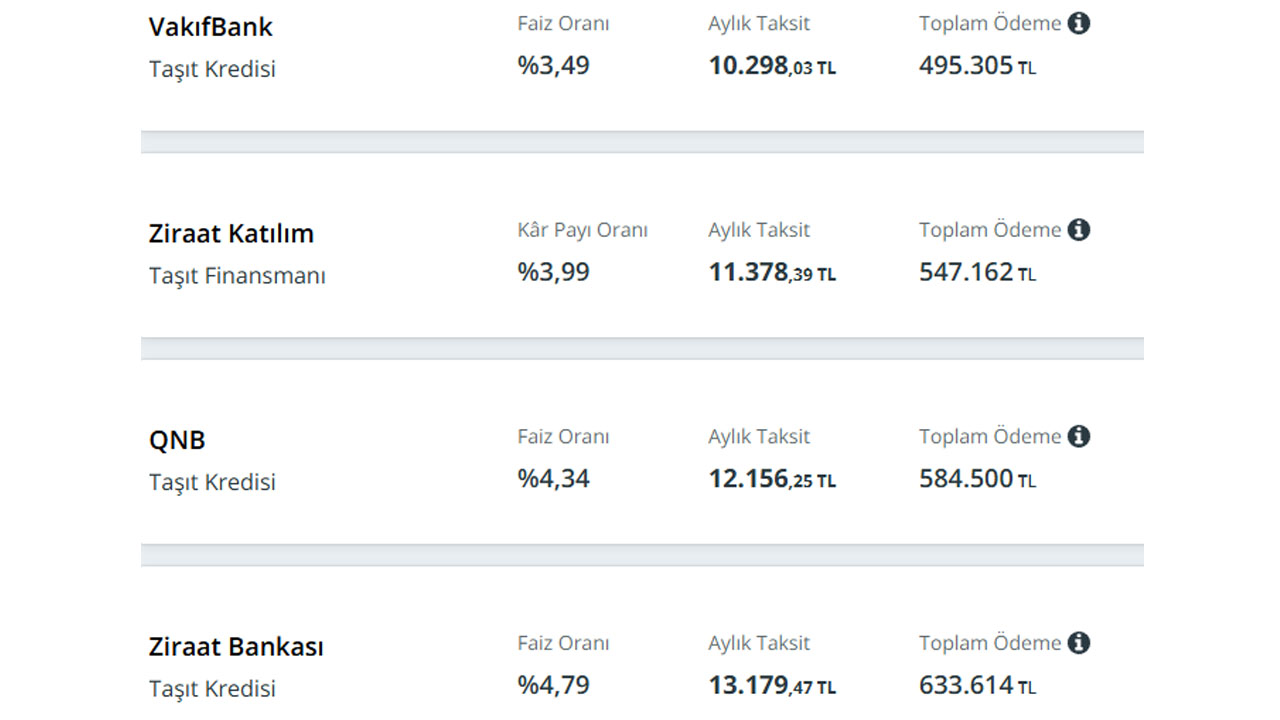Viewport: 1280px width, 720px height.
Task: Click the 633.614 TL total payment amount
Action: (977, 686)
